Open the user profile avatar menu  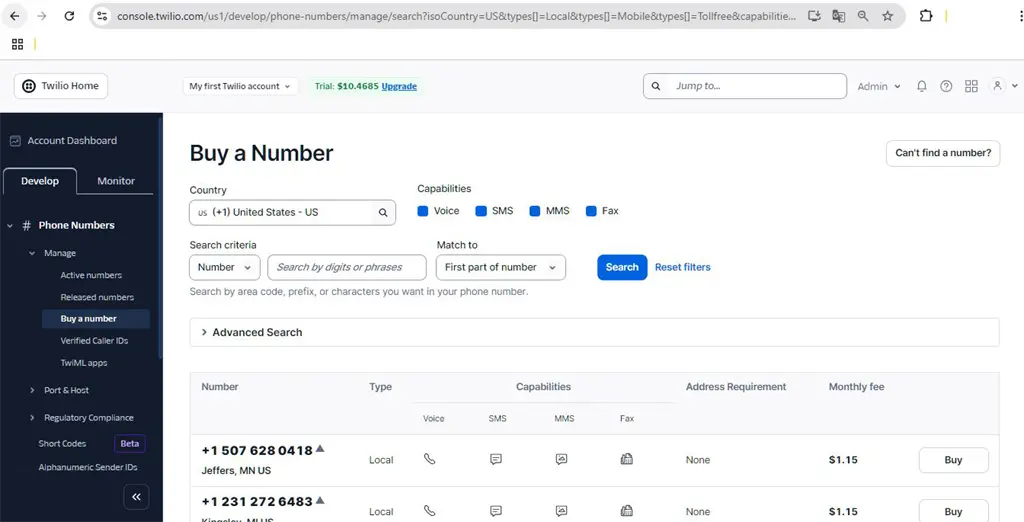pos(997,86)
